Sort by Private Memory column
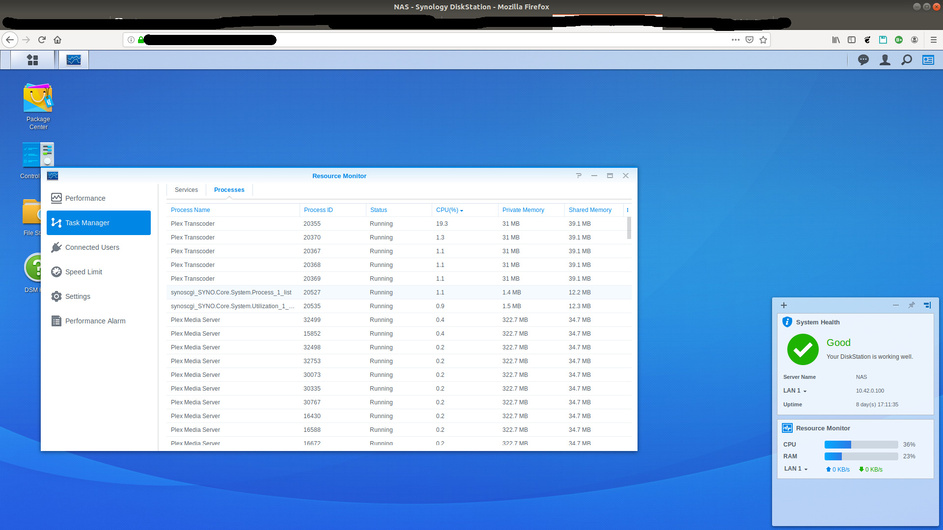Viewport: 943px width, 530px height. [x=531, y=210]
